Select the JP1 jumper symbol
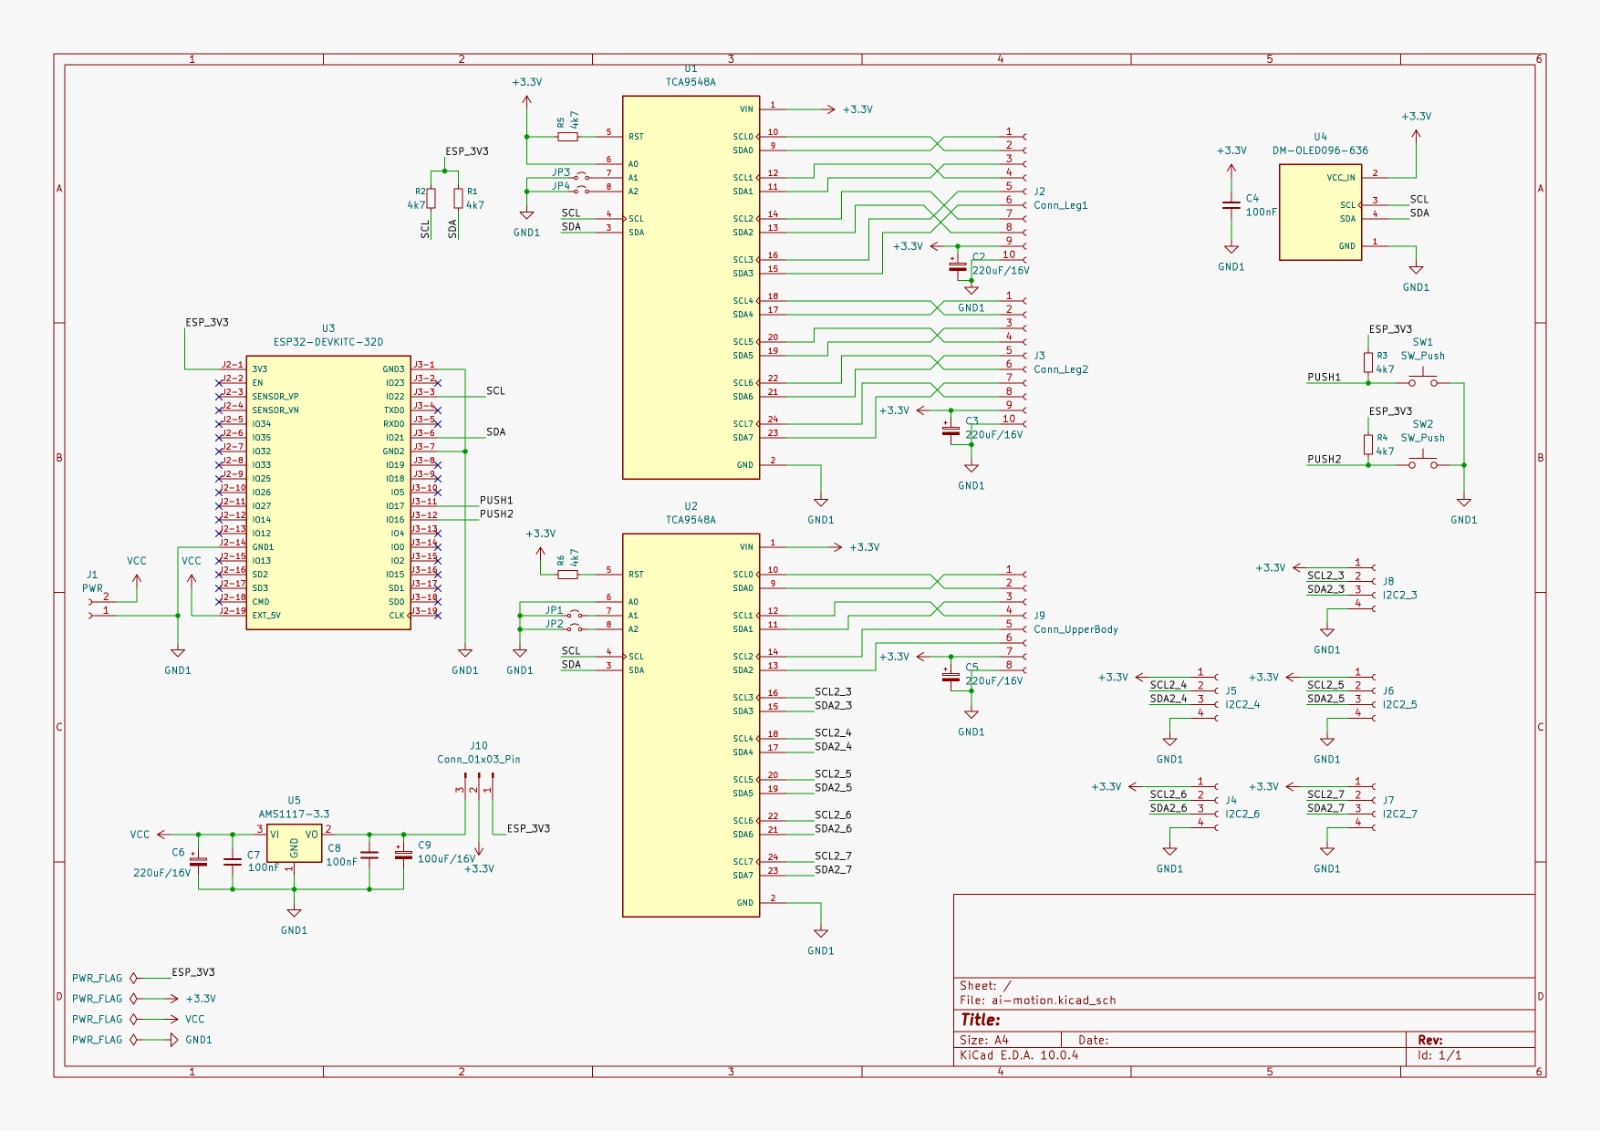Screen dimensions: 1600x1131 coord(574,614)
